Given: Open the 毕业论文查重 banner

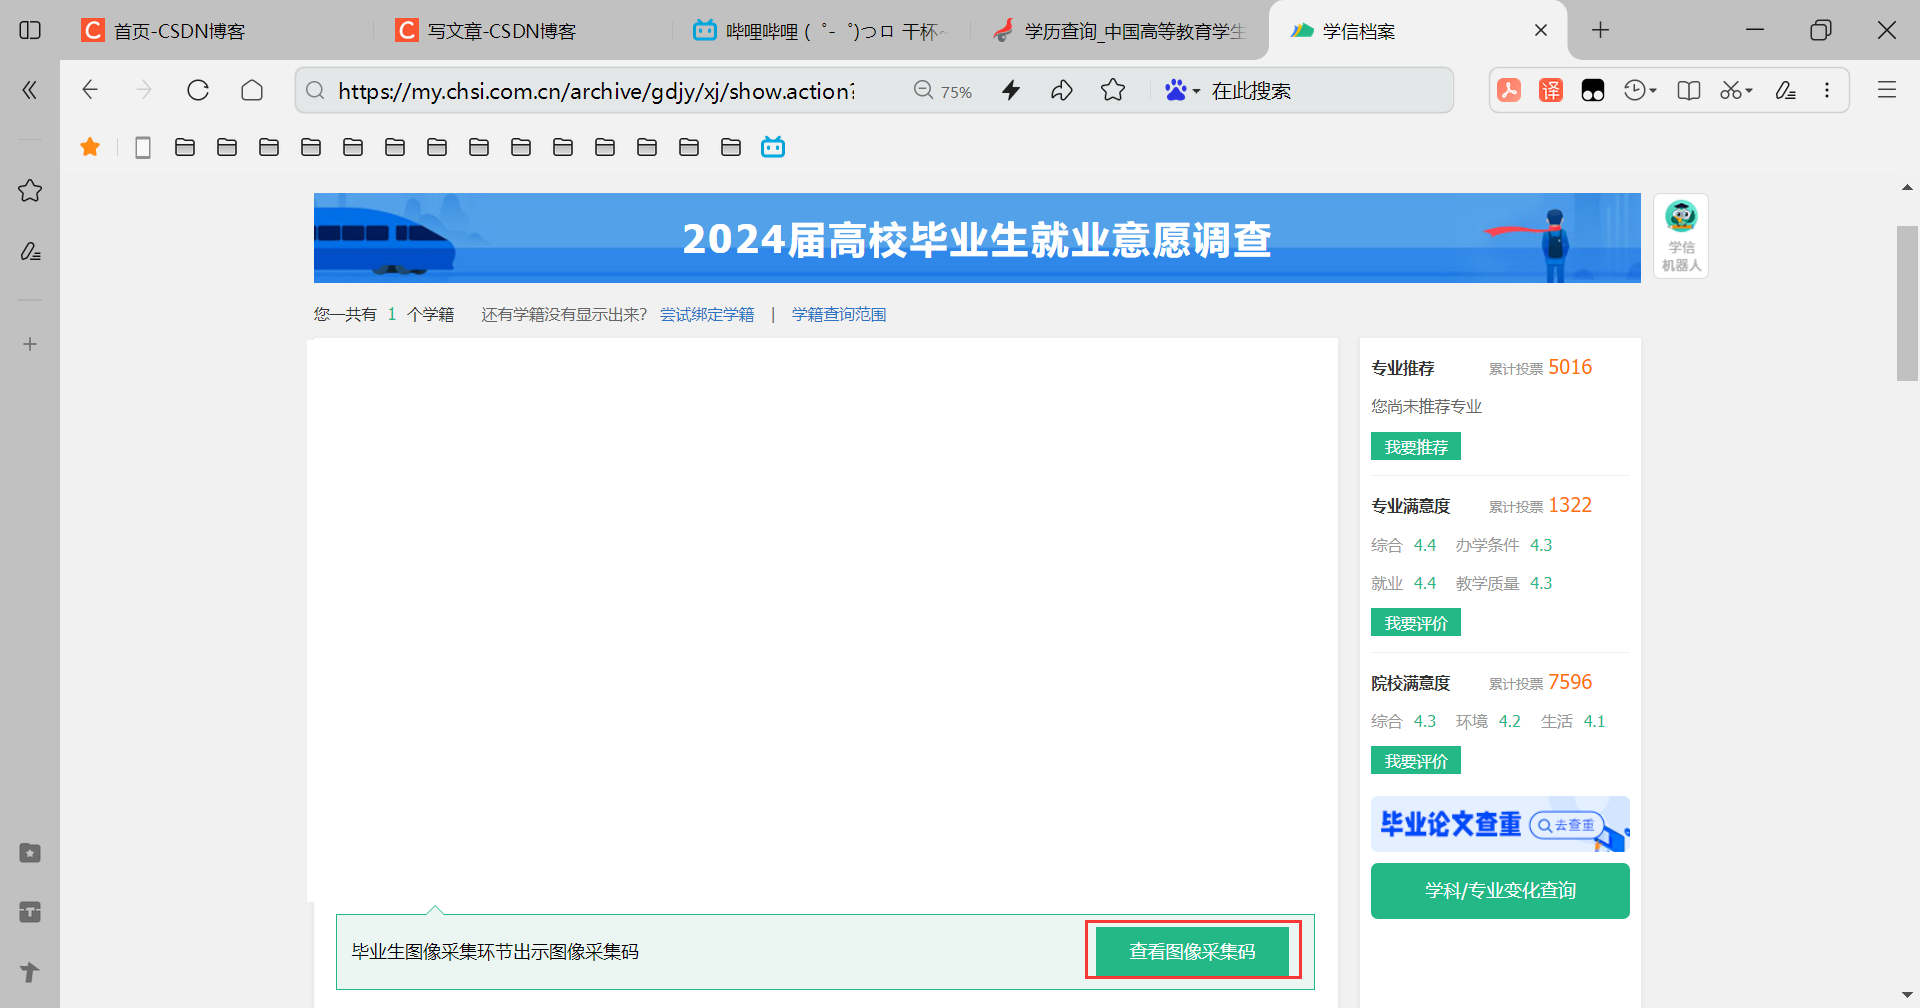Looking at the screenshot, I should [1500, 824].
